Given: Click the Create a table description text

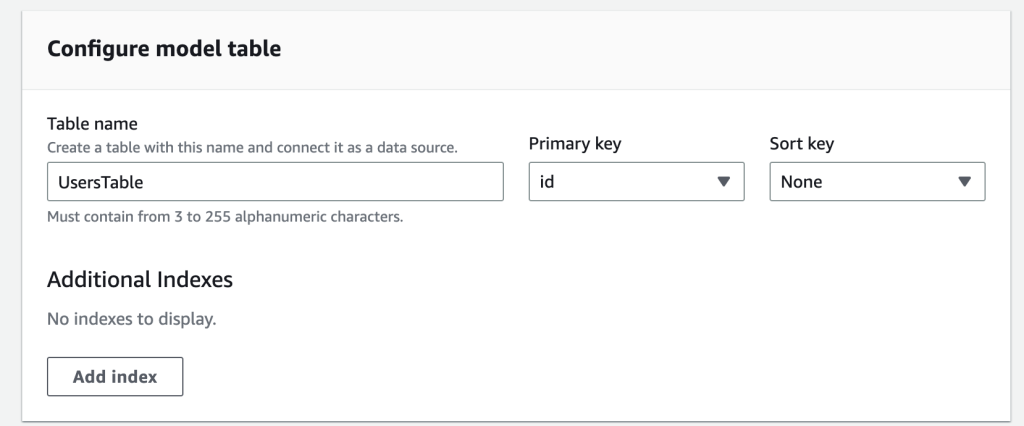Looking at the screenshot, I should 252,147.
